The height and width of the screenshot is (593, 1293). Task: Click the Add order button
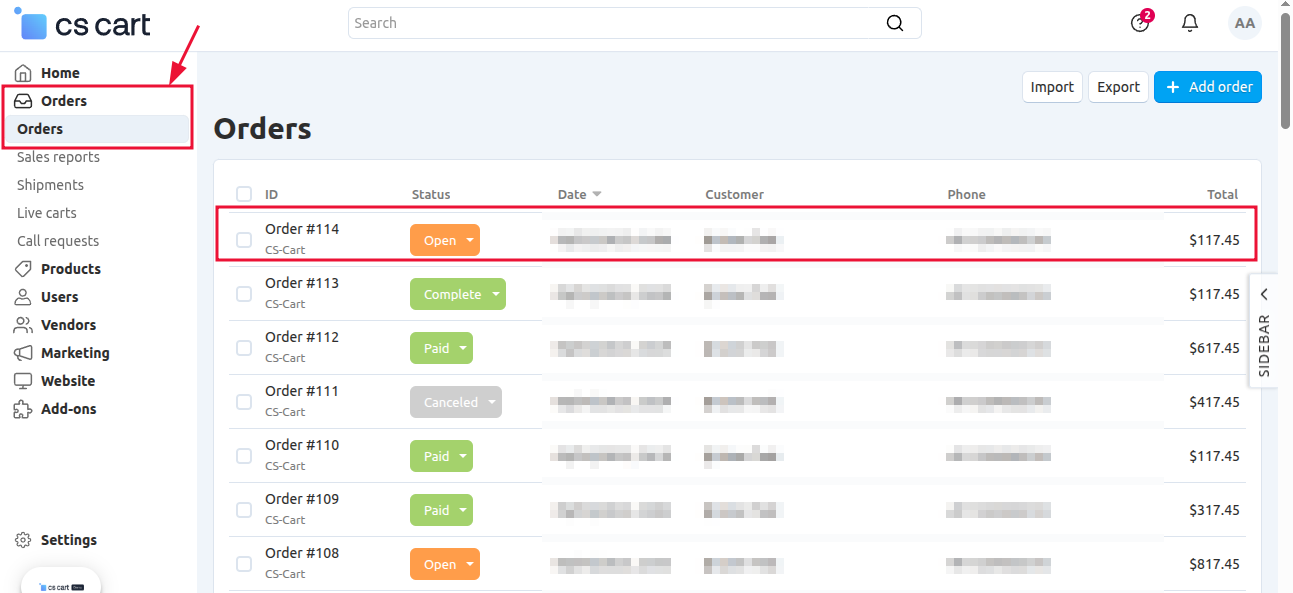click(1207, 87)
